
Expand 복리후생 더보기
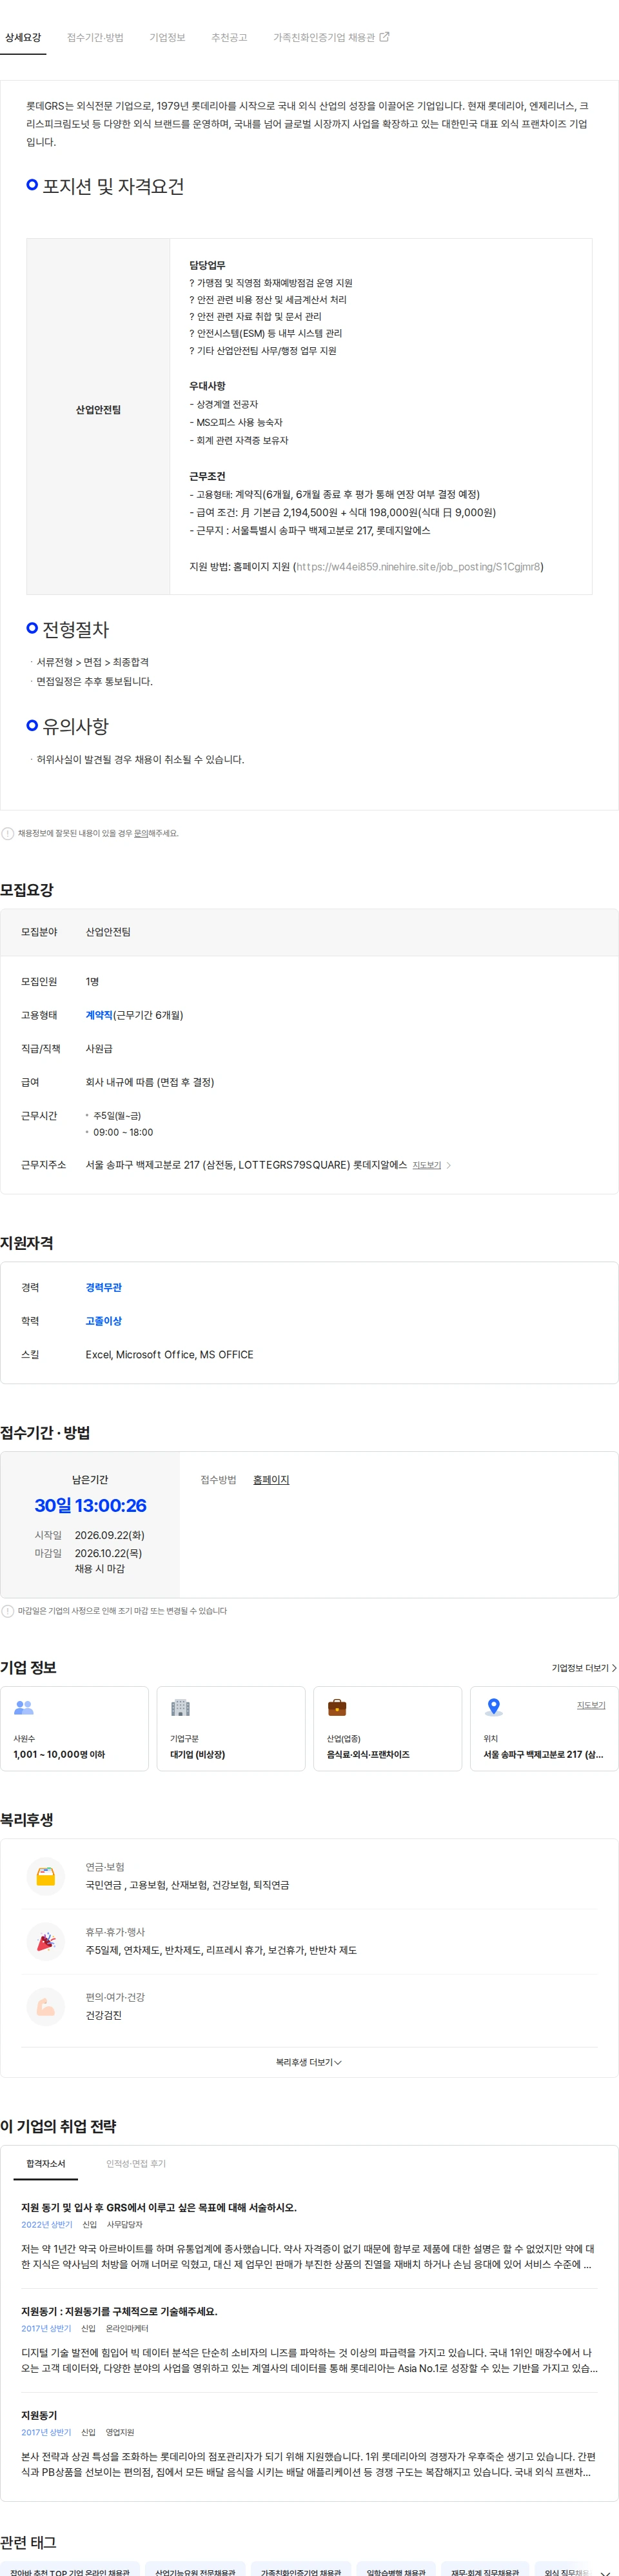(x=309, y=2062)
